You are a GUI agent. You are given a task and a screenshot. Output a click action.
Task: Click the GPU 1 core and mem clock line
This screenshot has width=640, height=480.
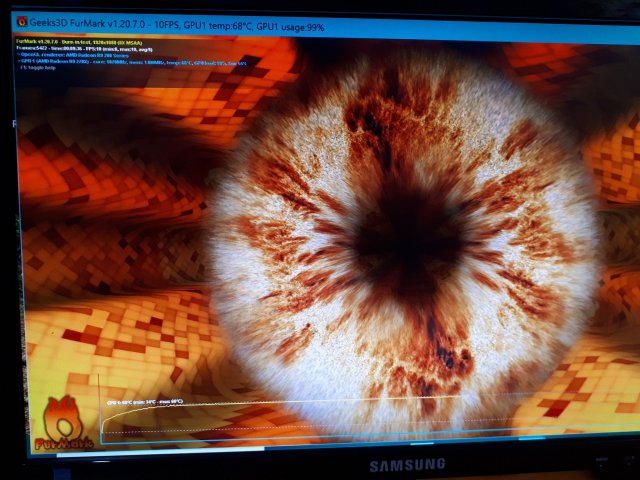(x=132, y=63)
